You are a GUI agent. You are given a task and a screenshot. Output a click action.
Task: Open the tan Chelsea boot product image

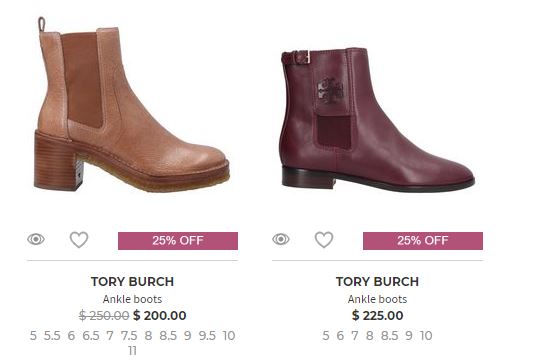click(132, 104)
